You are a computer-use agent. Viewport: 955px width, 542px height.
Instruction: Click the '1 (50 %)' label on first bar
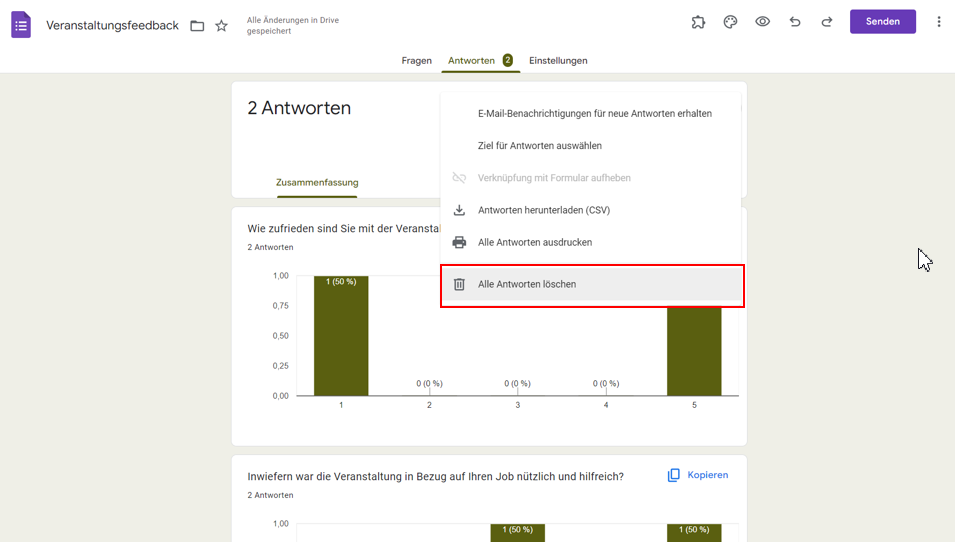coord(341,281)
